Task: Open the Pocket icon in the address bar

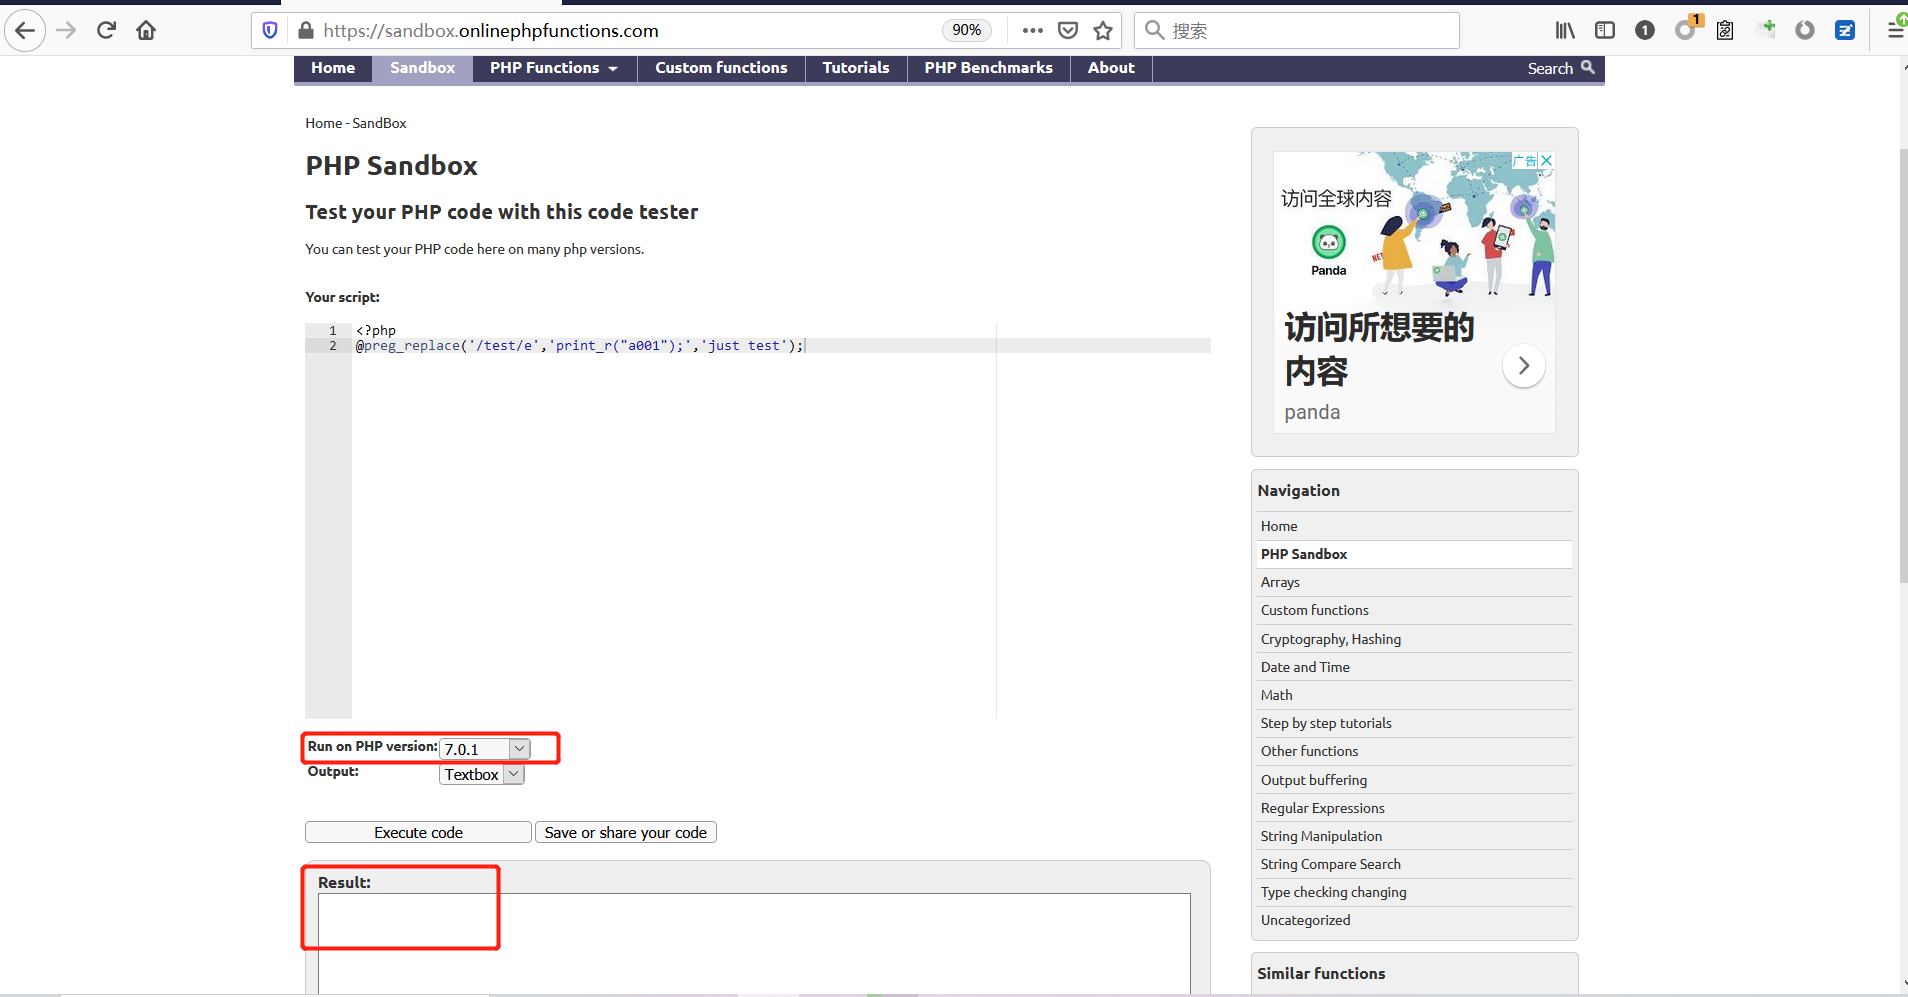Action: click(1067, 30)
